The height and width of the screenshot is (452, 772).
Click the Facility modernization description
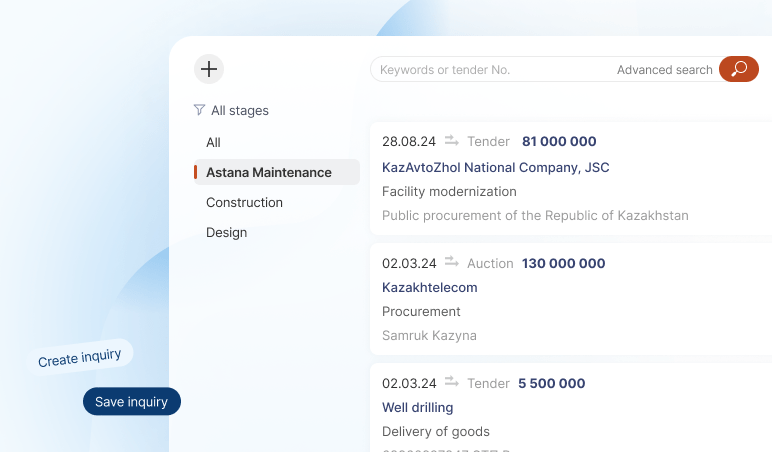point(449,192)
